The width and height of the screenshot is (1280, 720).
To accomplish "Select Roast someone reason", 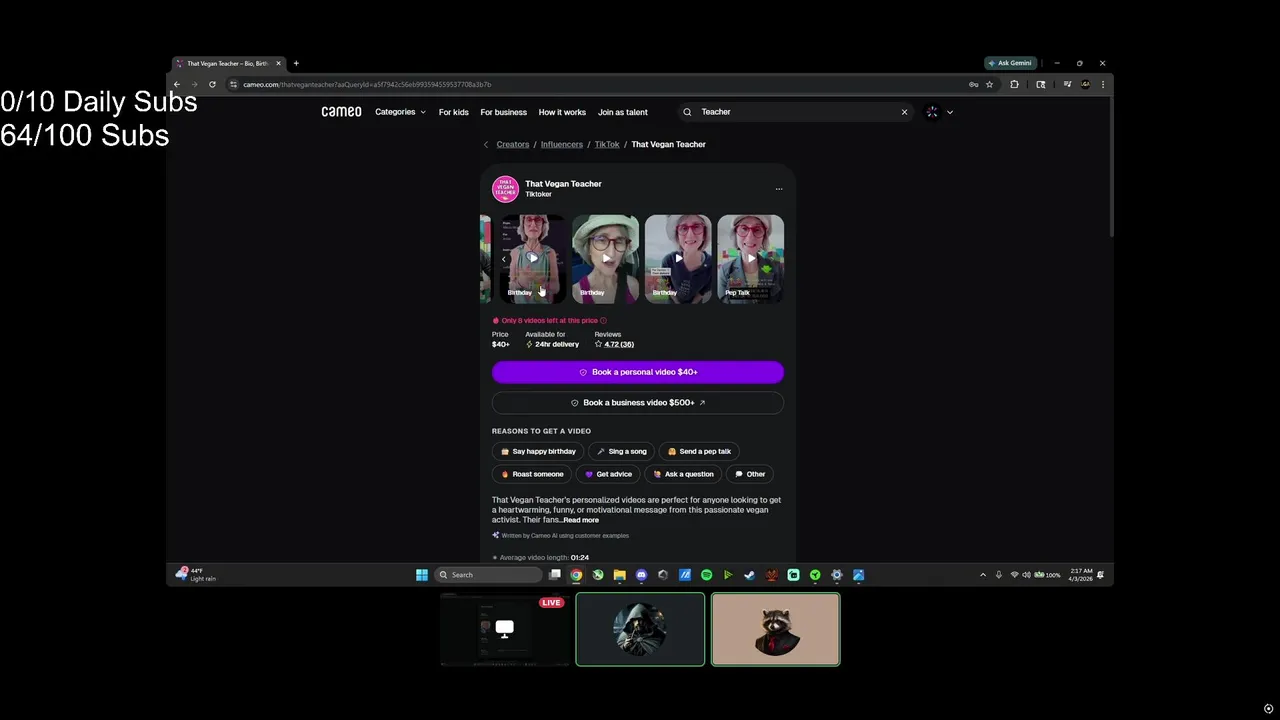I will click(x=532, y=474).
